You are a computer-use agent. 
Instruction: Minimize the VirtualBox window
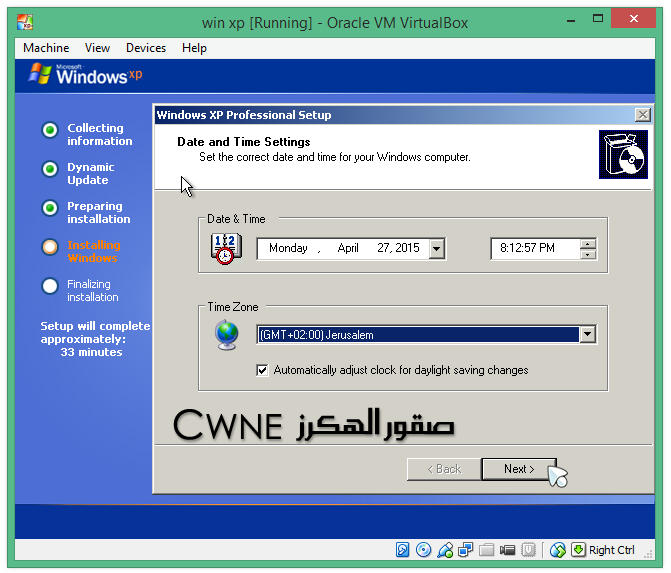[570, 20]
